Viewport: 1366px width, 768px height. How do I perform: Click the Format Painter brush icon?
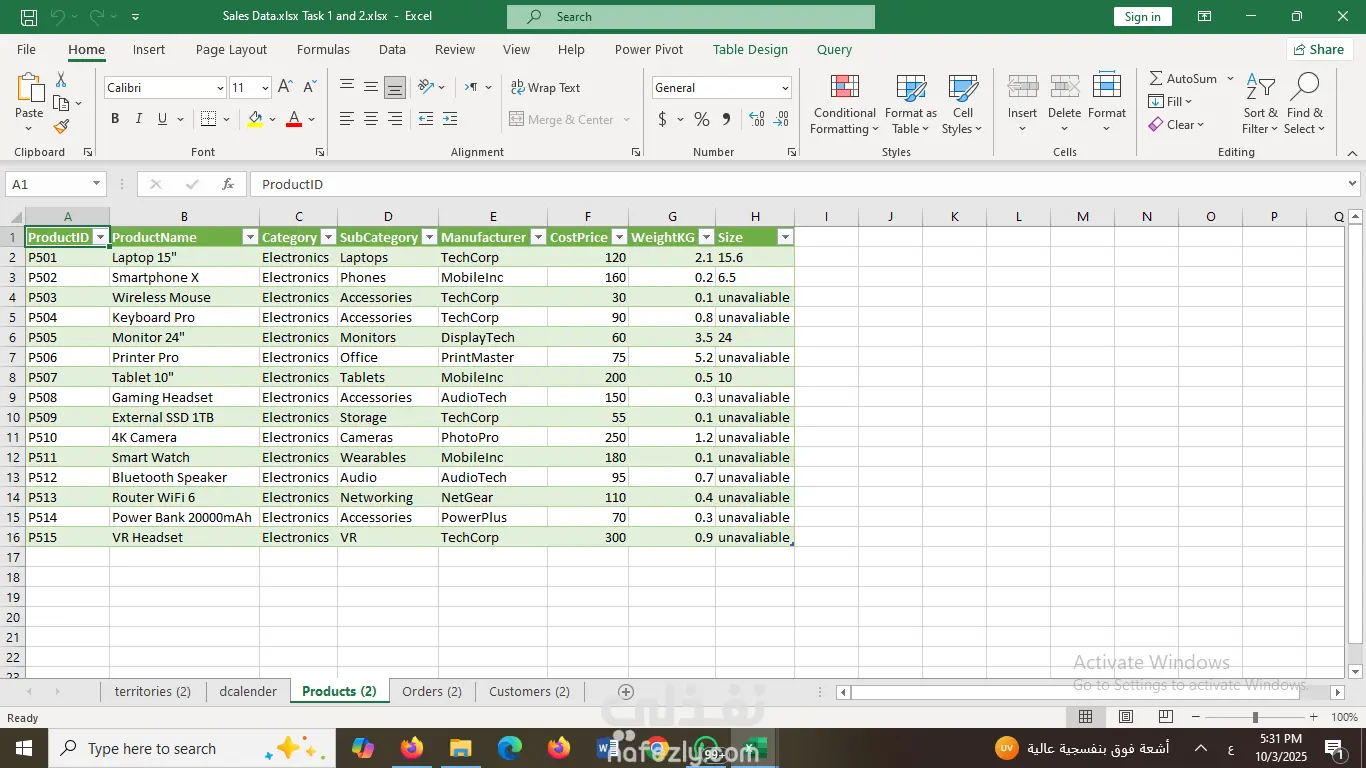coord(61,127)
